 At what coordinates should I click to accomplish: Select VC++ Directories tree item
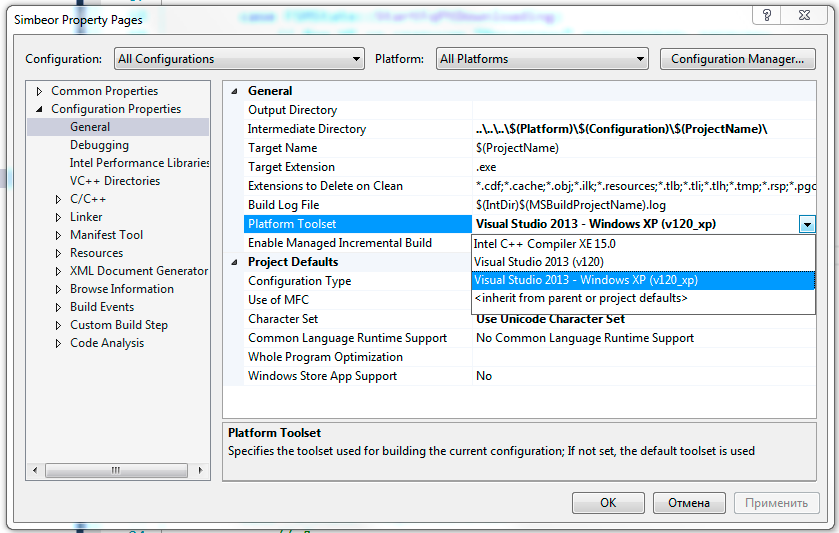click(114, 181)
